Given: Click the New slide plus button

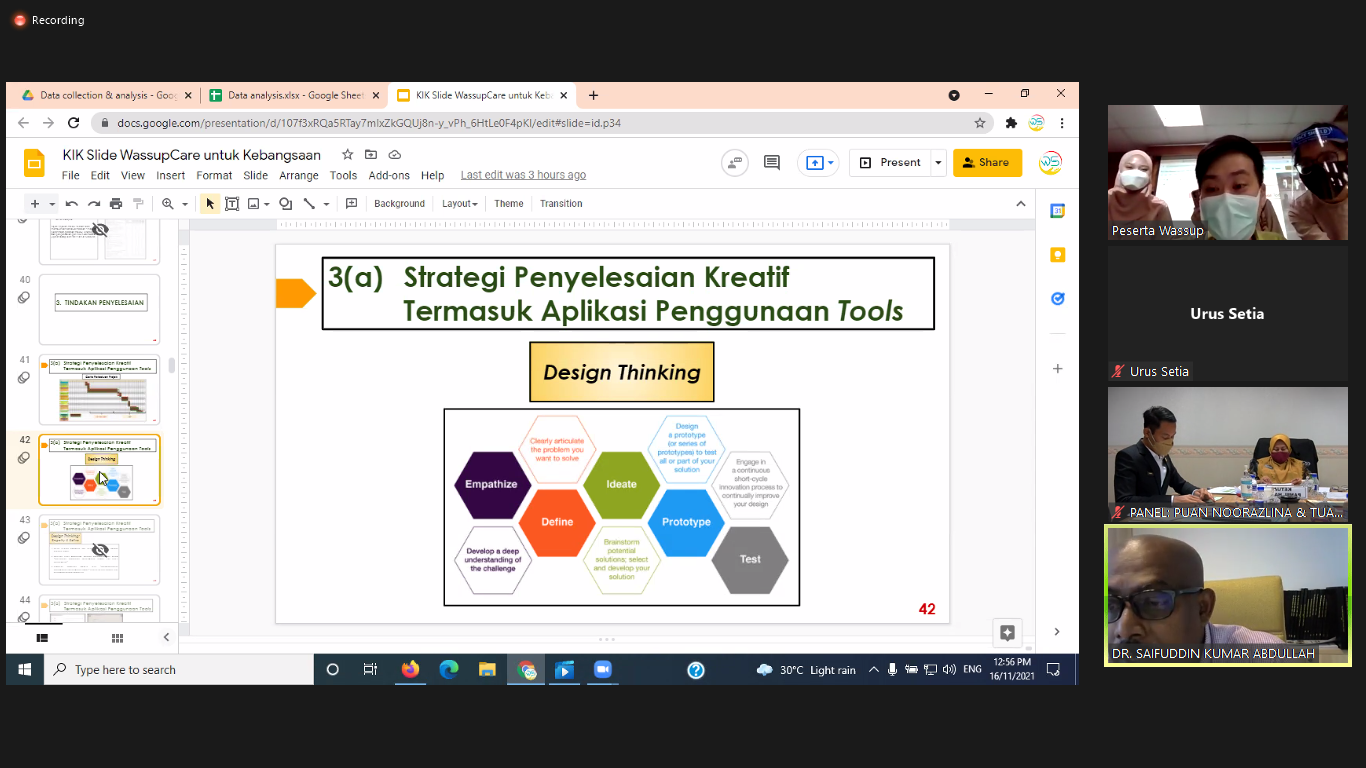Looking at the screenshot, I should [x=35, y=204].
